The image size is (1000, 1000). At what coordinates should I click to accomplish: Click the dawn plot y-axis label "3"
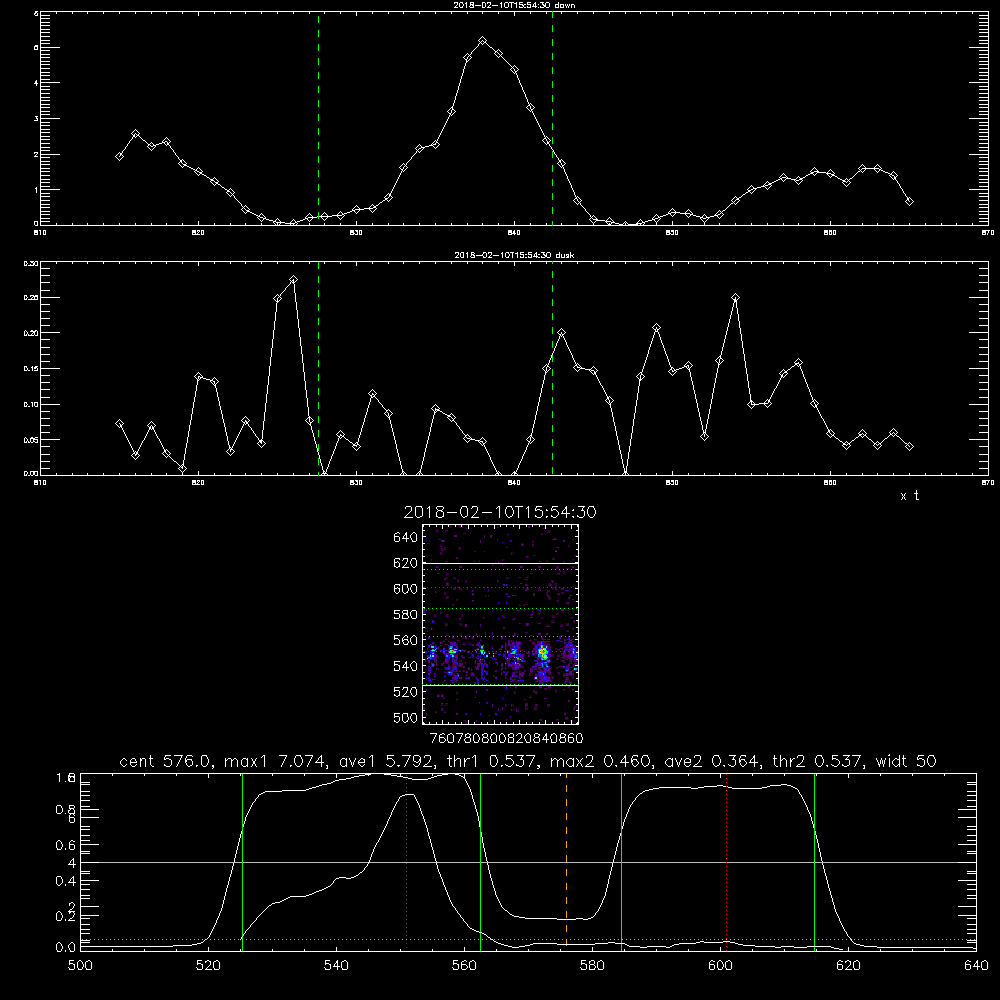pyautogui.click(x=36, y=119)
